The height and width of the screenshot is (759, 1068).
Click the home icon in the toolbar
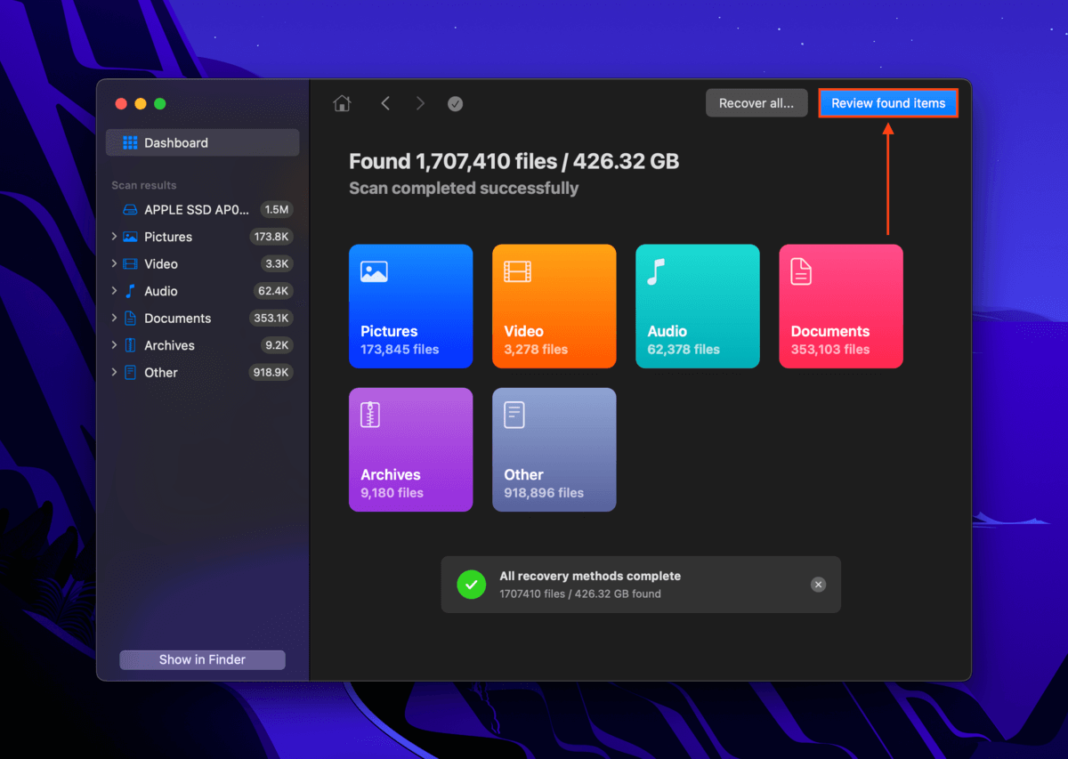tap(341, 103)
